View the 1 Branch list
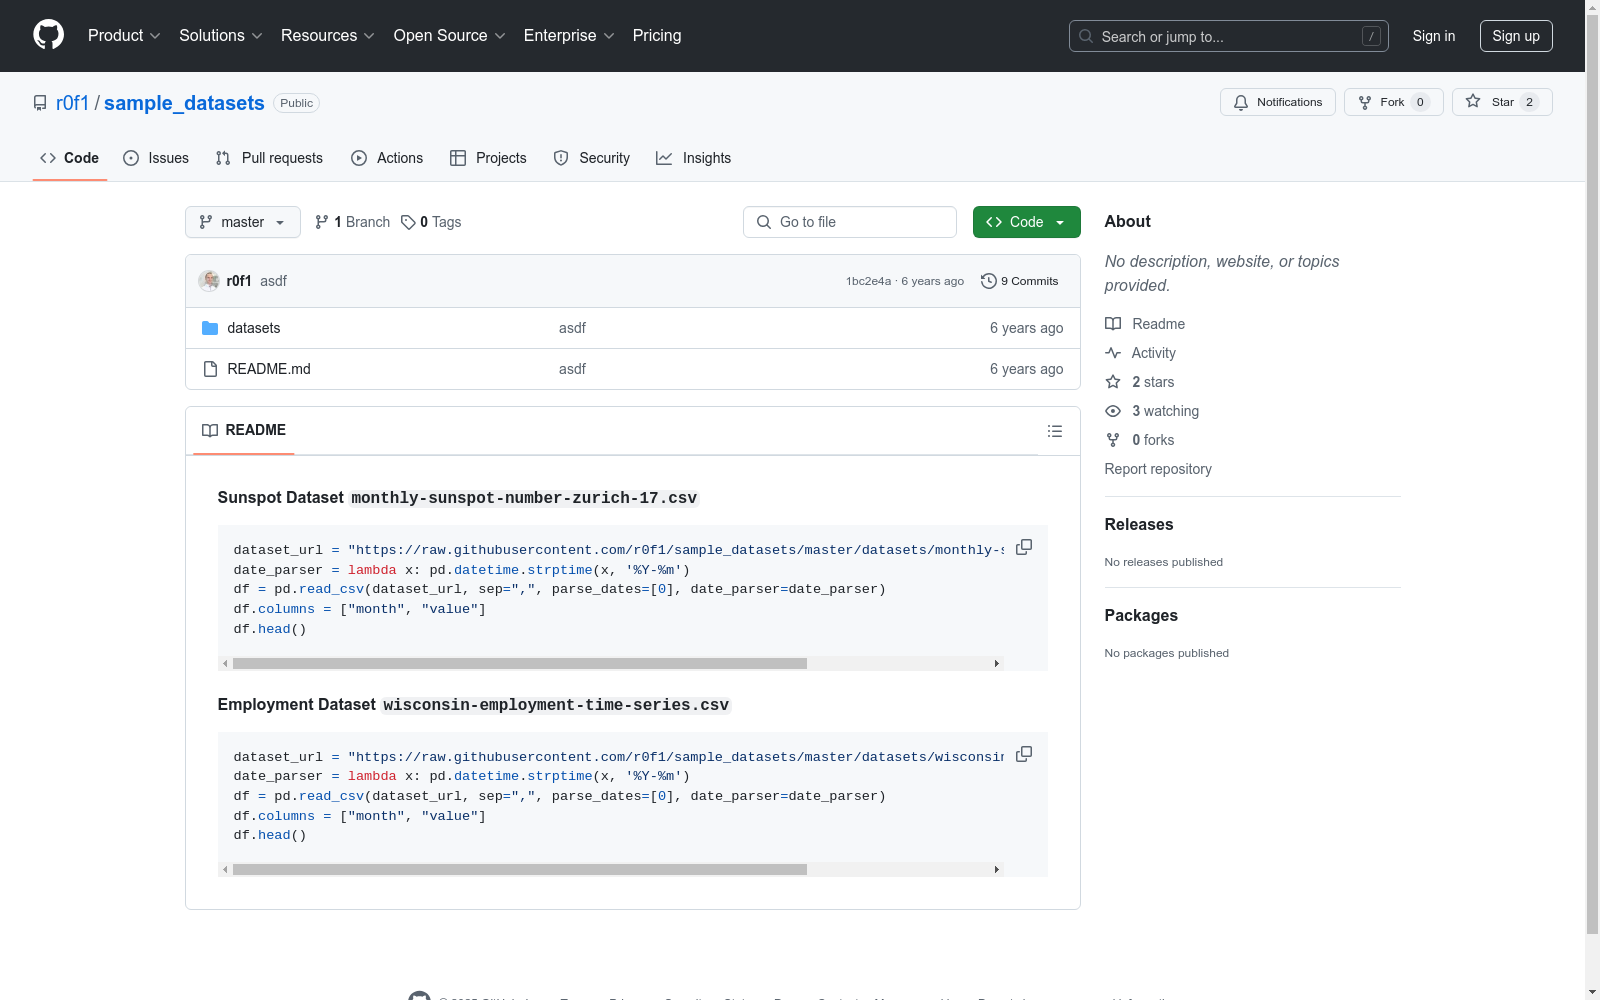Image resolution: width=1600 pixels, height=1000 pixels. click(352, 222)
